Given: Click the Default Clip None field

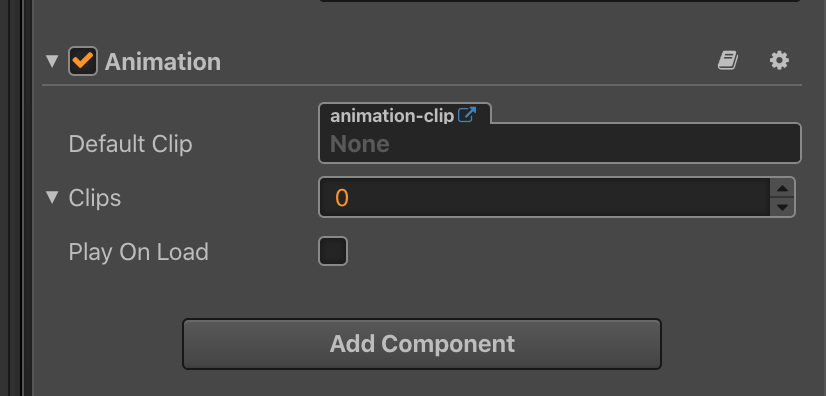Looking at the screenshot, I should coord(560,143).
